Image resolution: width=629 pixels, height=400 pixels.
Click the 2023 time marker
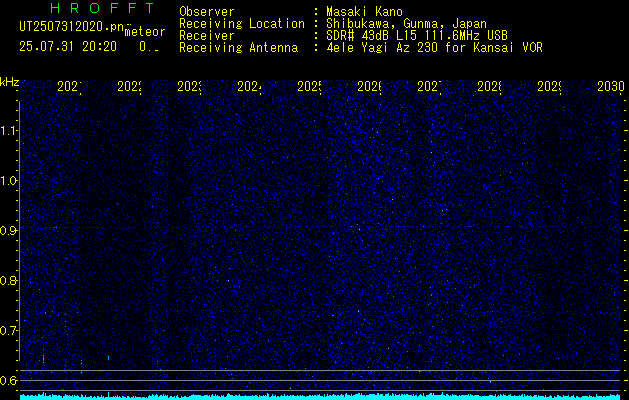tap(189, 86)
